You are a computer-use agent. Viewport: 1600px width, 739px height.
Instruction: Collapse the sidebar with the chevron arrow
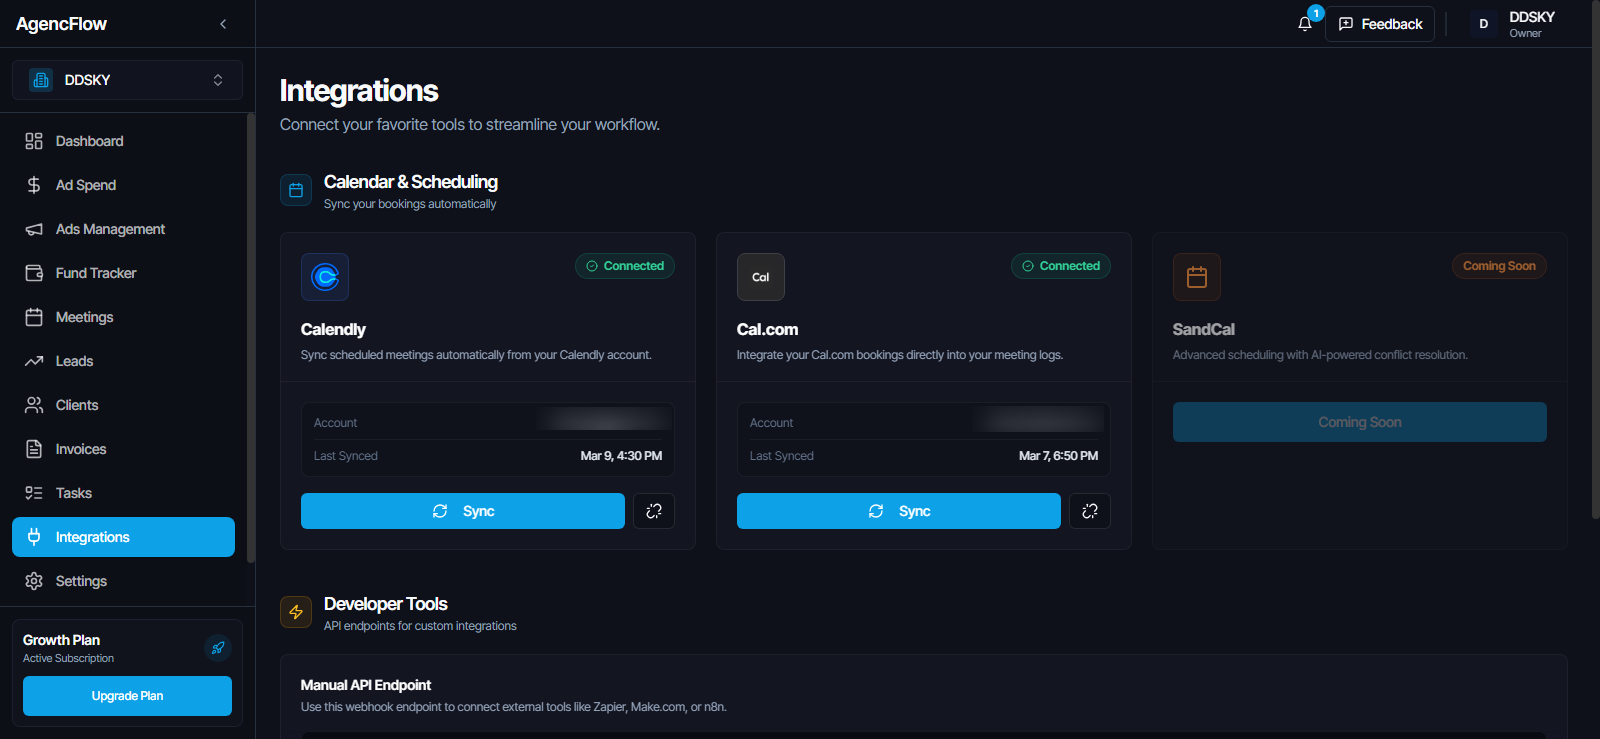pyautogui.click(x=223, y=24)
